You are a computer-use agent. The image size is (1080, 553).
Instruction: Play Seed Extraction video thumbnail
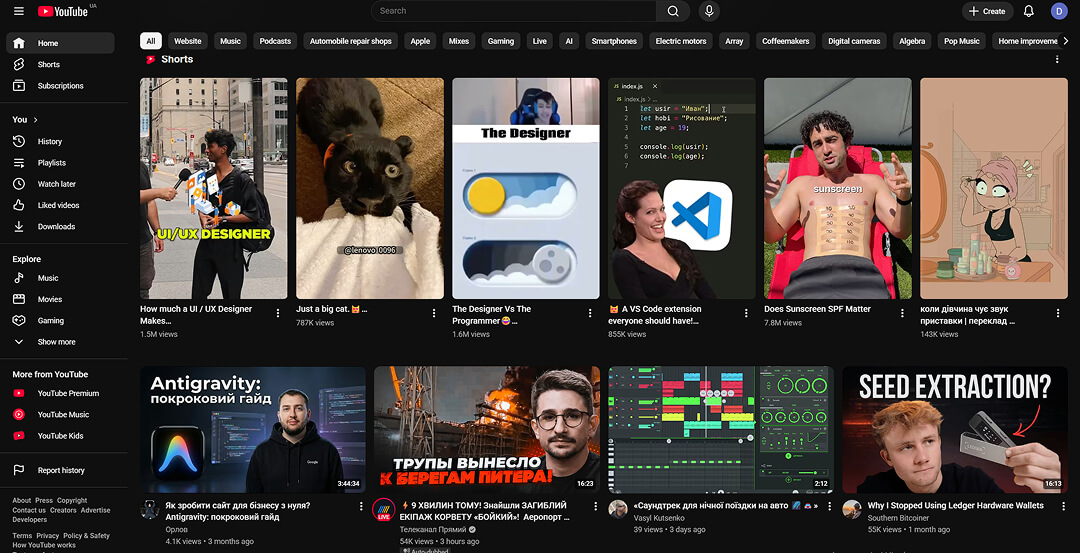[955, 430]
